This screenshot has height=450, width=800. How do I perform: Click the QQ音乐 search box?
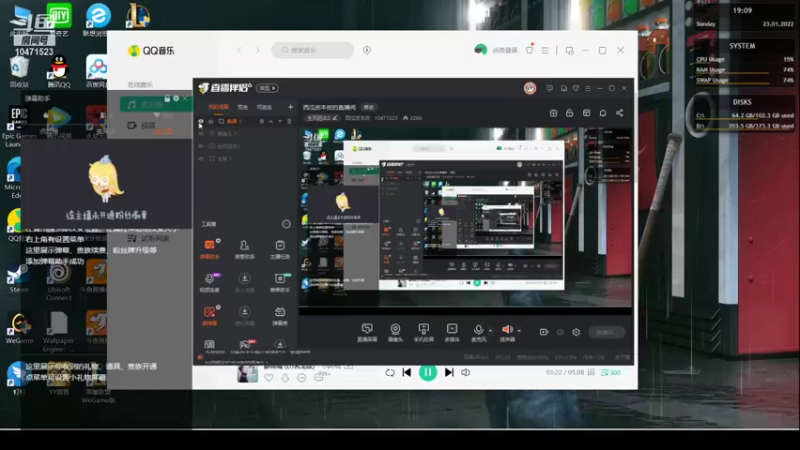click(x=312, y=50)
